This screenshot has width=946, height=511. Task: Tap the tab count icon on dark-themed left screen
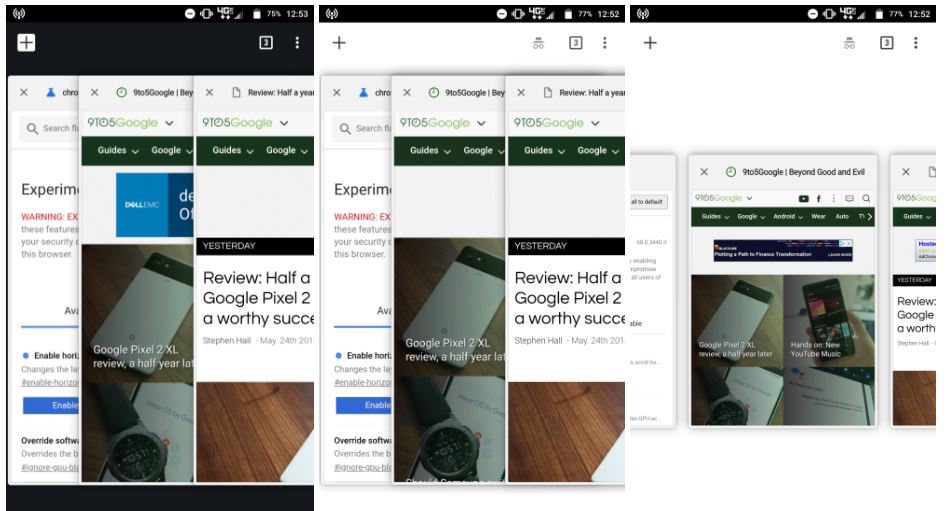(x=266, y=42)
